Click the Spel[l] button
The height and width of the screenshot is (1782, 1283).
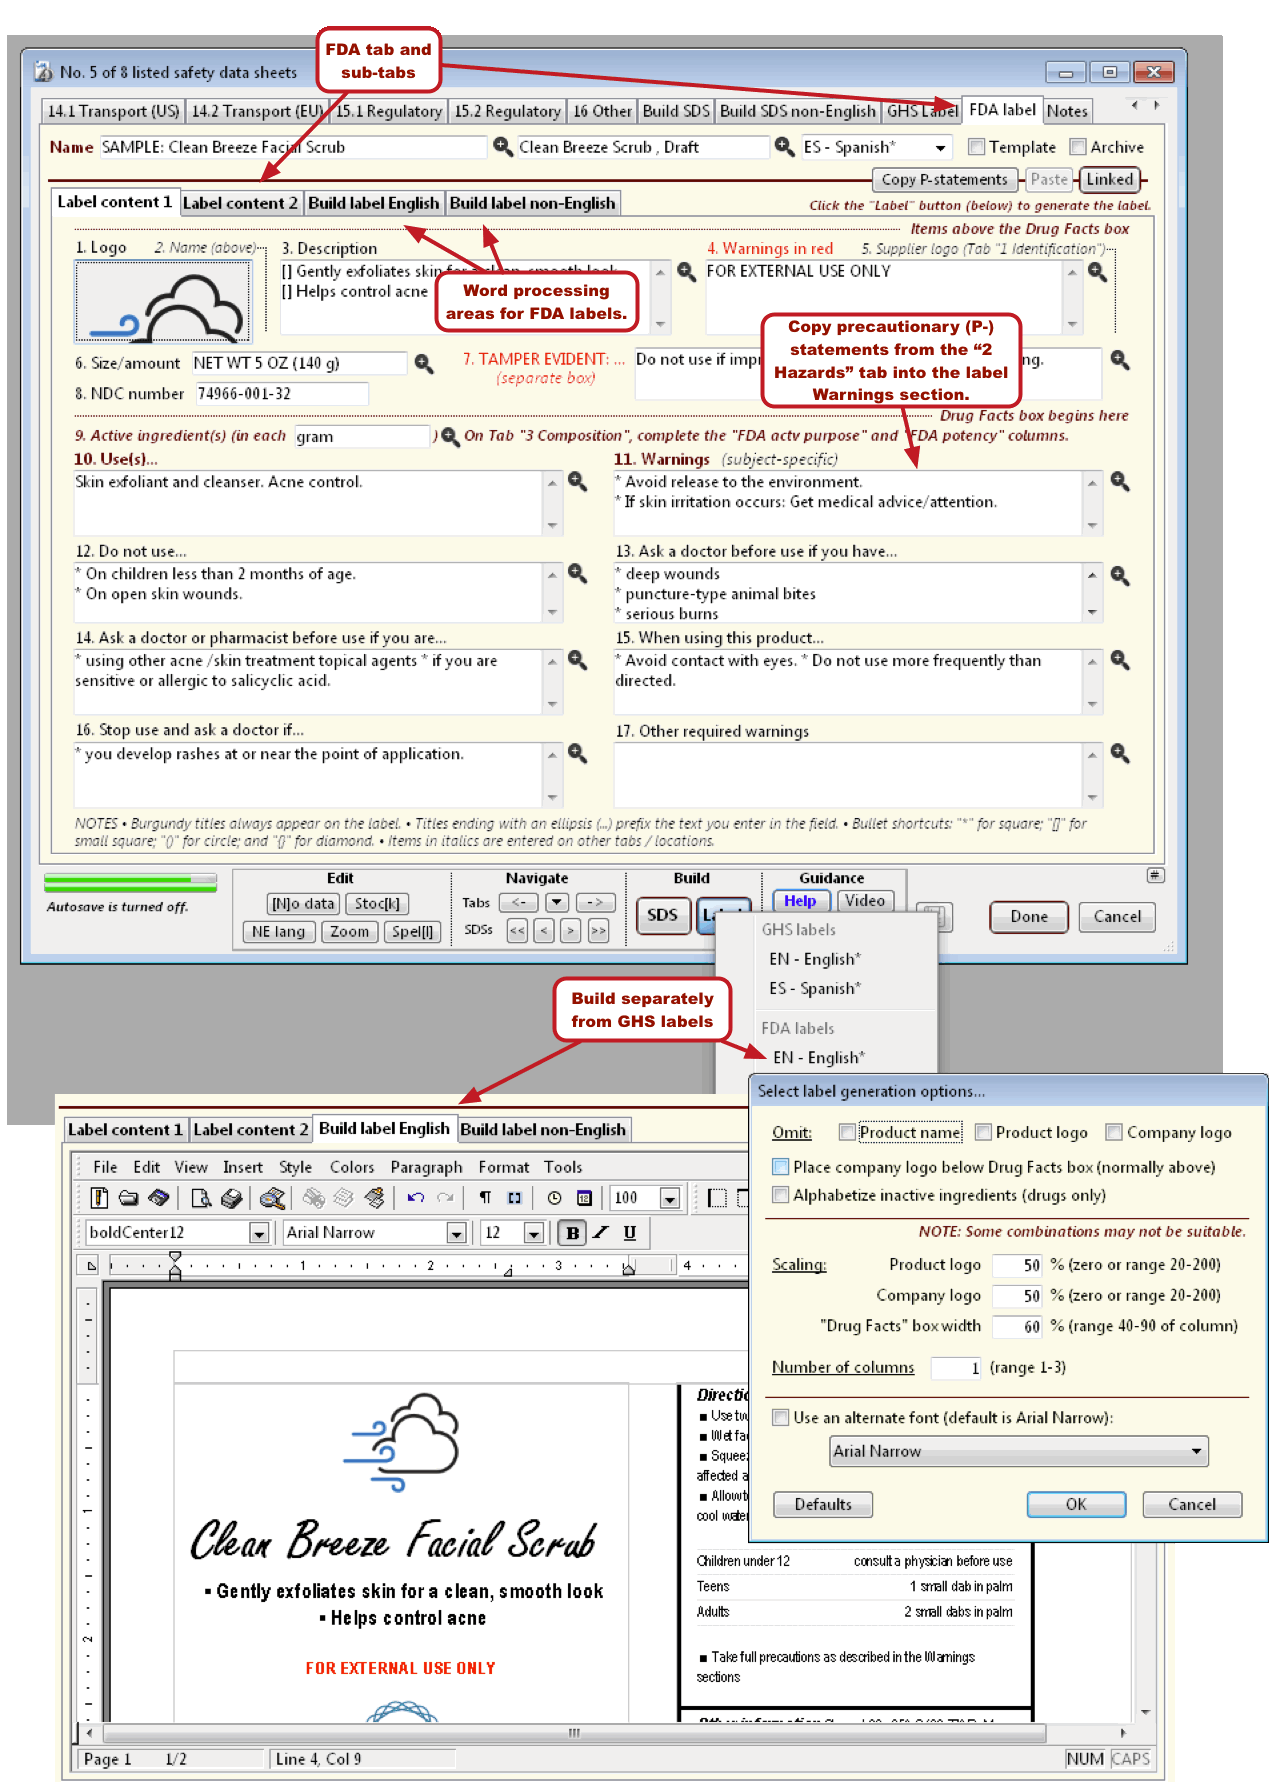coord(412,932)
